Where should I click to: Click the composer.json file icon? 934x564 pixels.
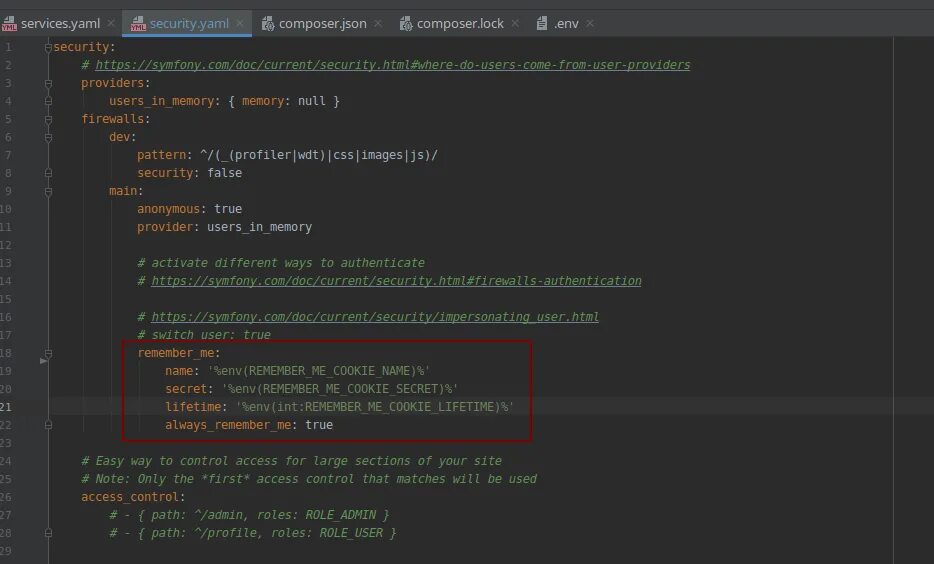point(268,24)
